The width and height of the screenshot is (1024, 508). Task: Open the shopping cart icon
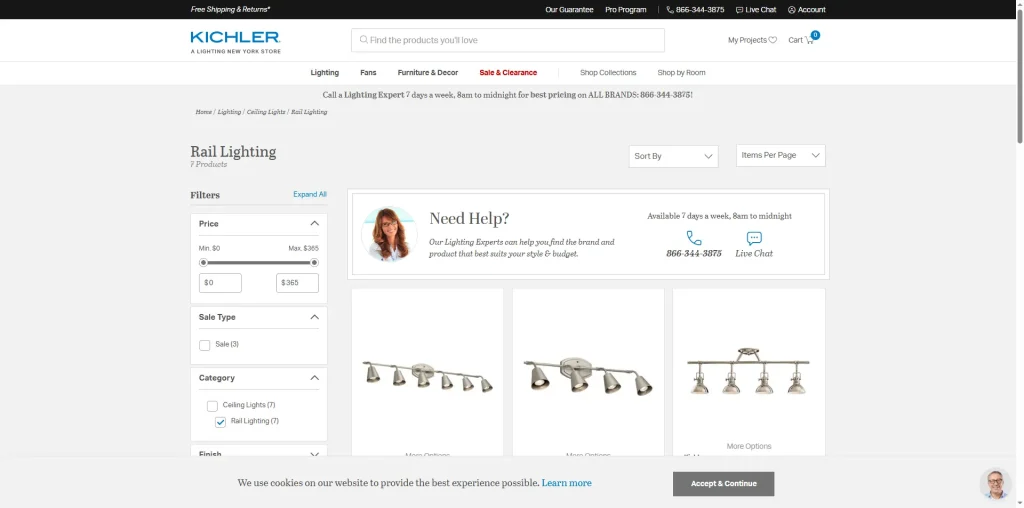click(x=809, y=40)
